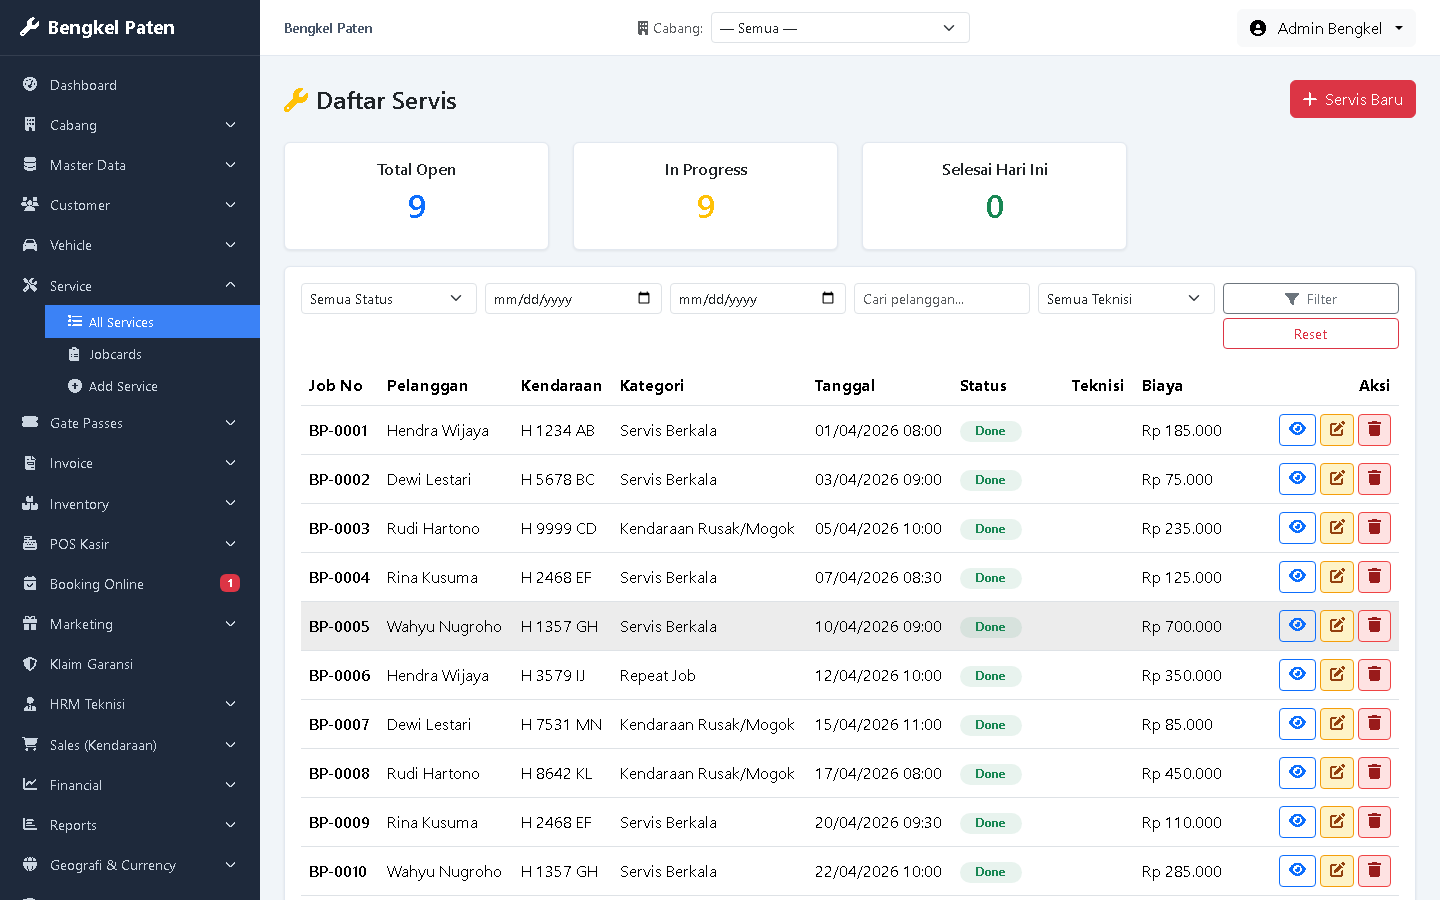The width and height of the screenshot is (1440, 900).
Task: Edit service BP-0004
Action: pyautogui.click(x=1337, y=577)
